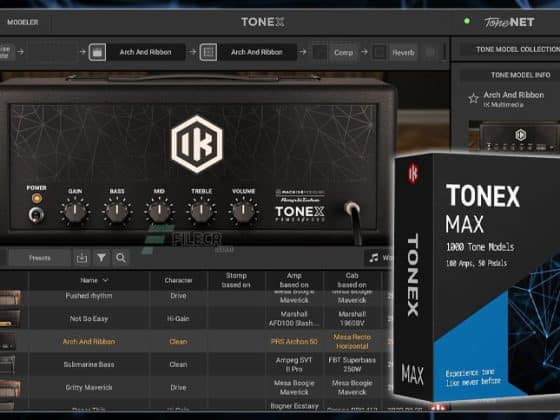
Task: Click the PRS Archon 50 amp cell
Action: (x=294, y=341)
